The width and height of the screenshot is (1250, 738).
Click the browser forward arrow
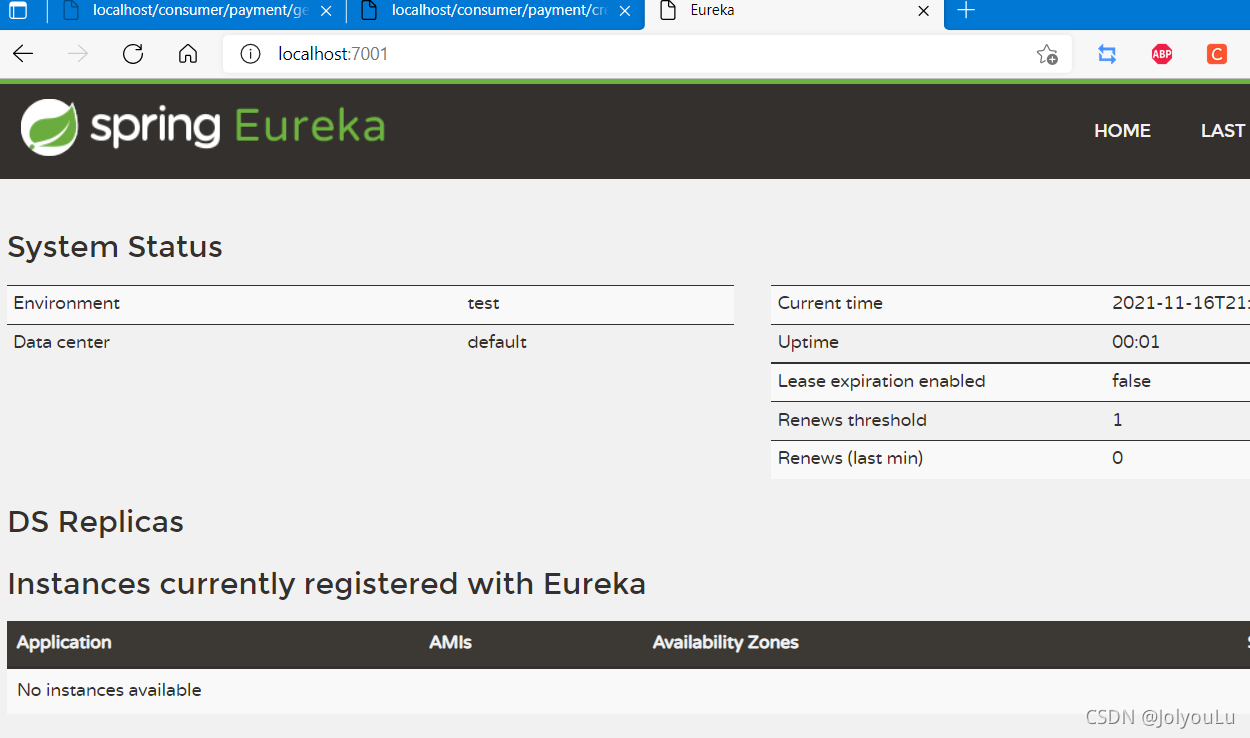(78, 54)
